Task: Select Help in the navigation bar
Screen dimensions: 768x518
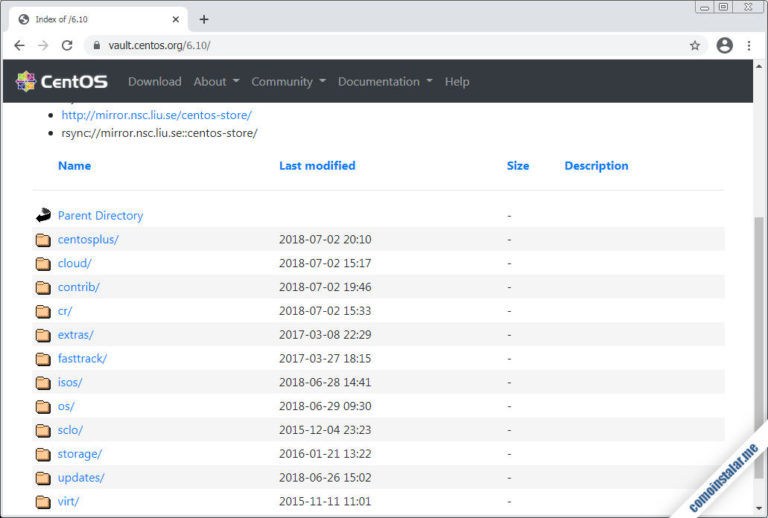Action: 457,81
